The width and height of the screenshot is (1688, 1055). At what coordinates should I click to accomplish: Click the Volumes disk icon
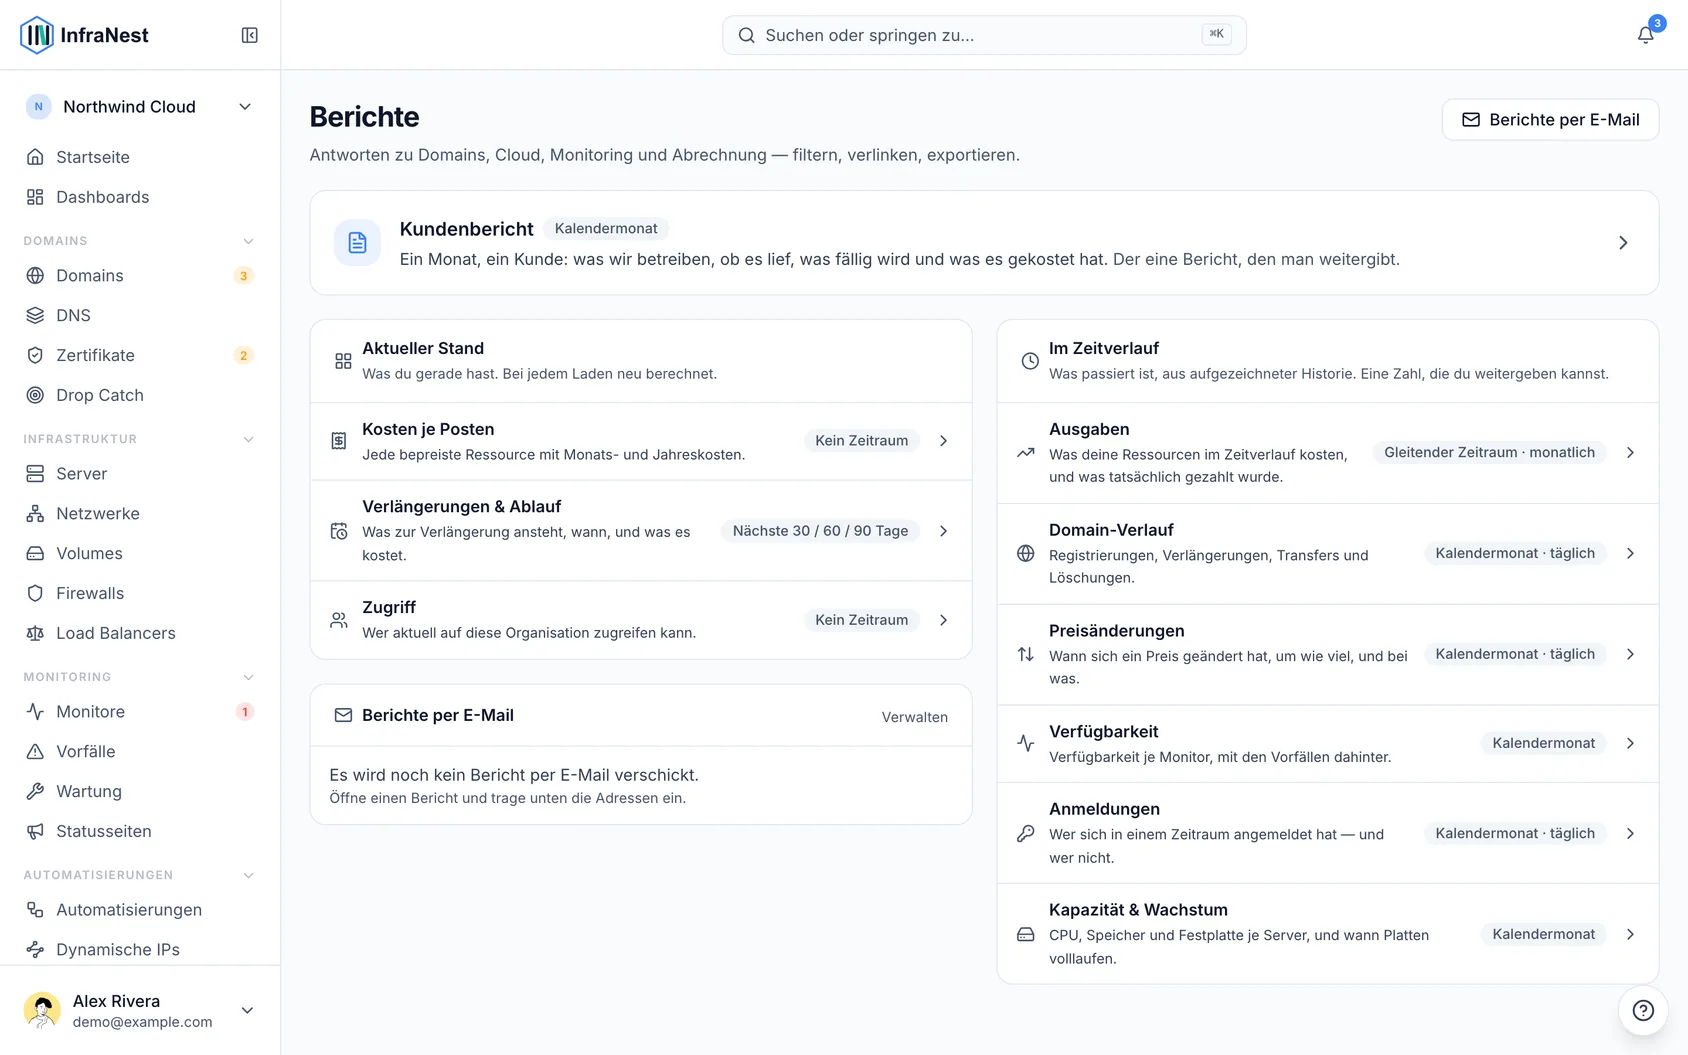[35, 553]
